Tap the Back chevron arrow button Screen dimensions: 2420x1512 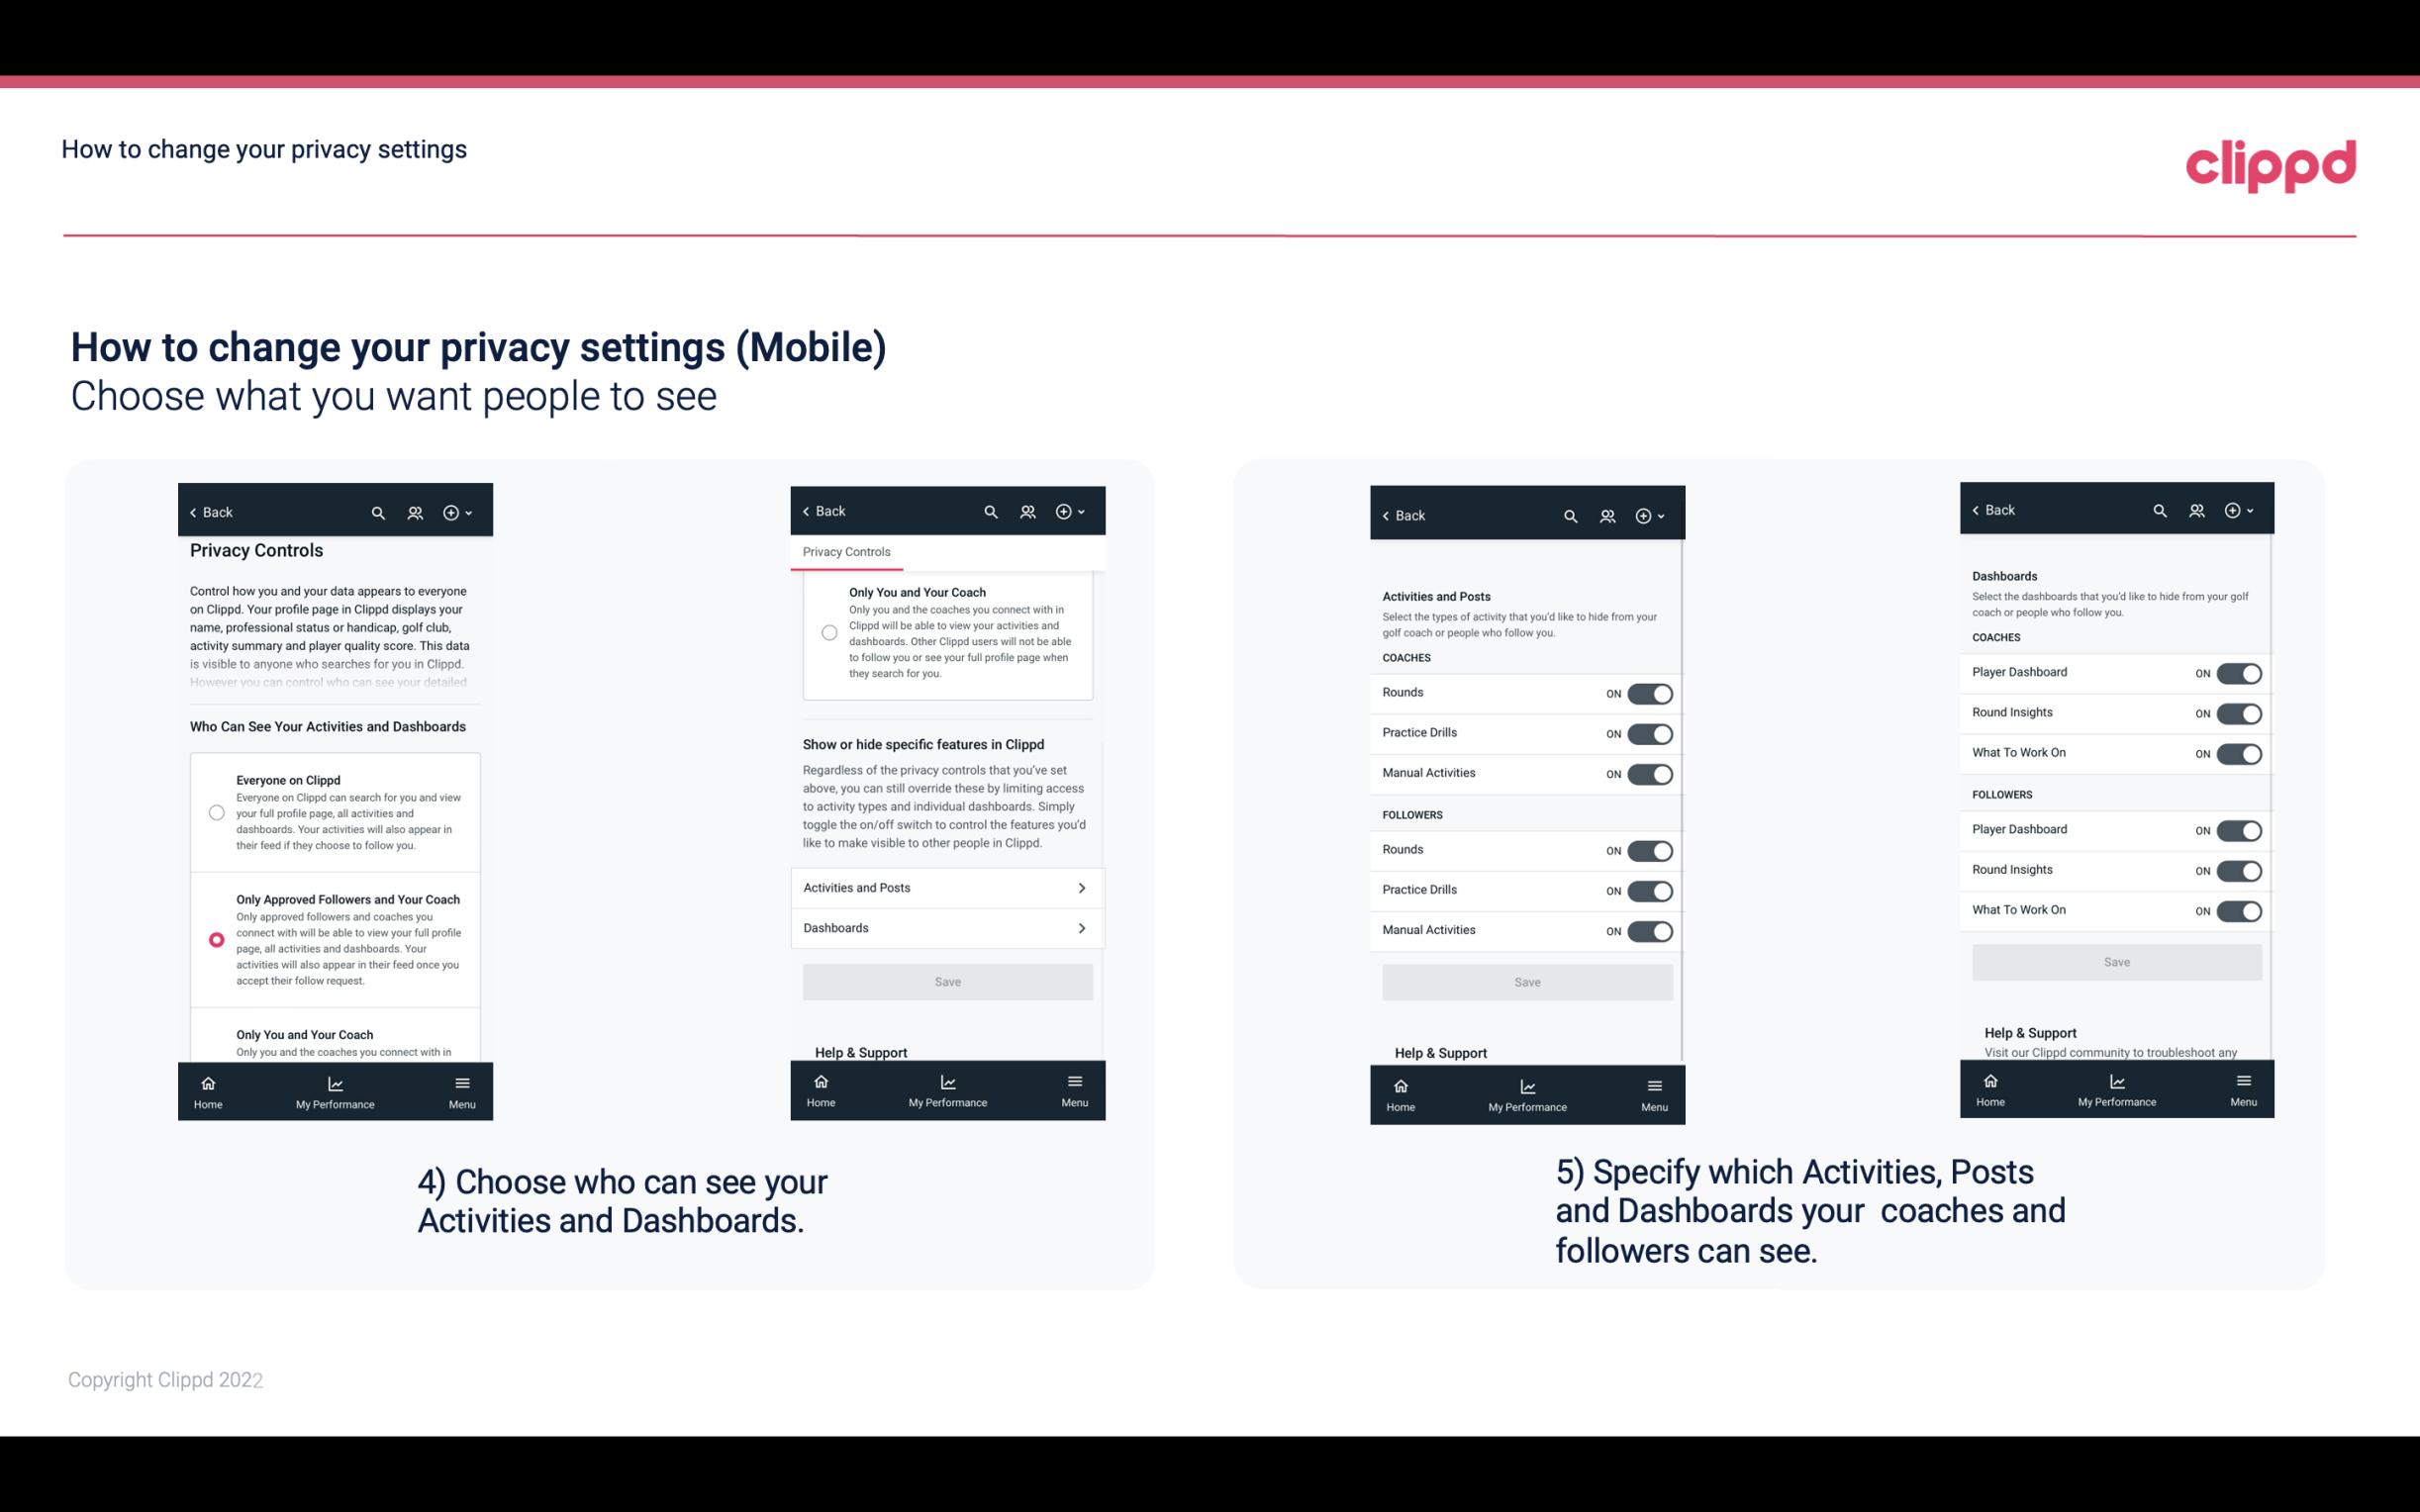(x=193, y=513)
